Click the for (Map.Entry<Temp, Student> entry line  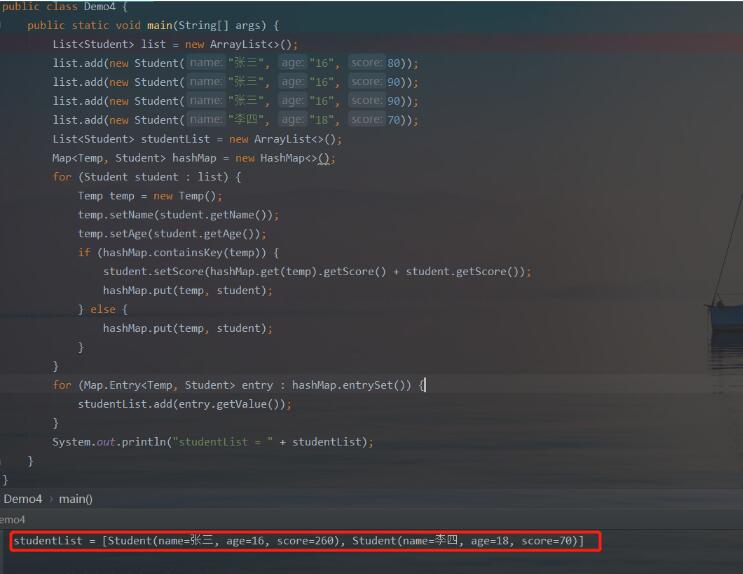[239, 385]
